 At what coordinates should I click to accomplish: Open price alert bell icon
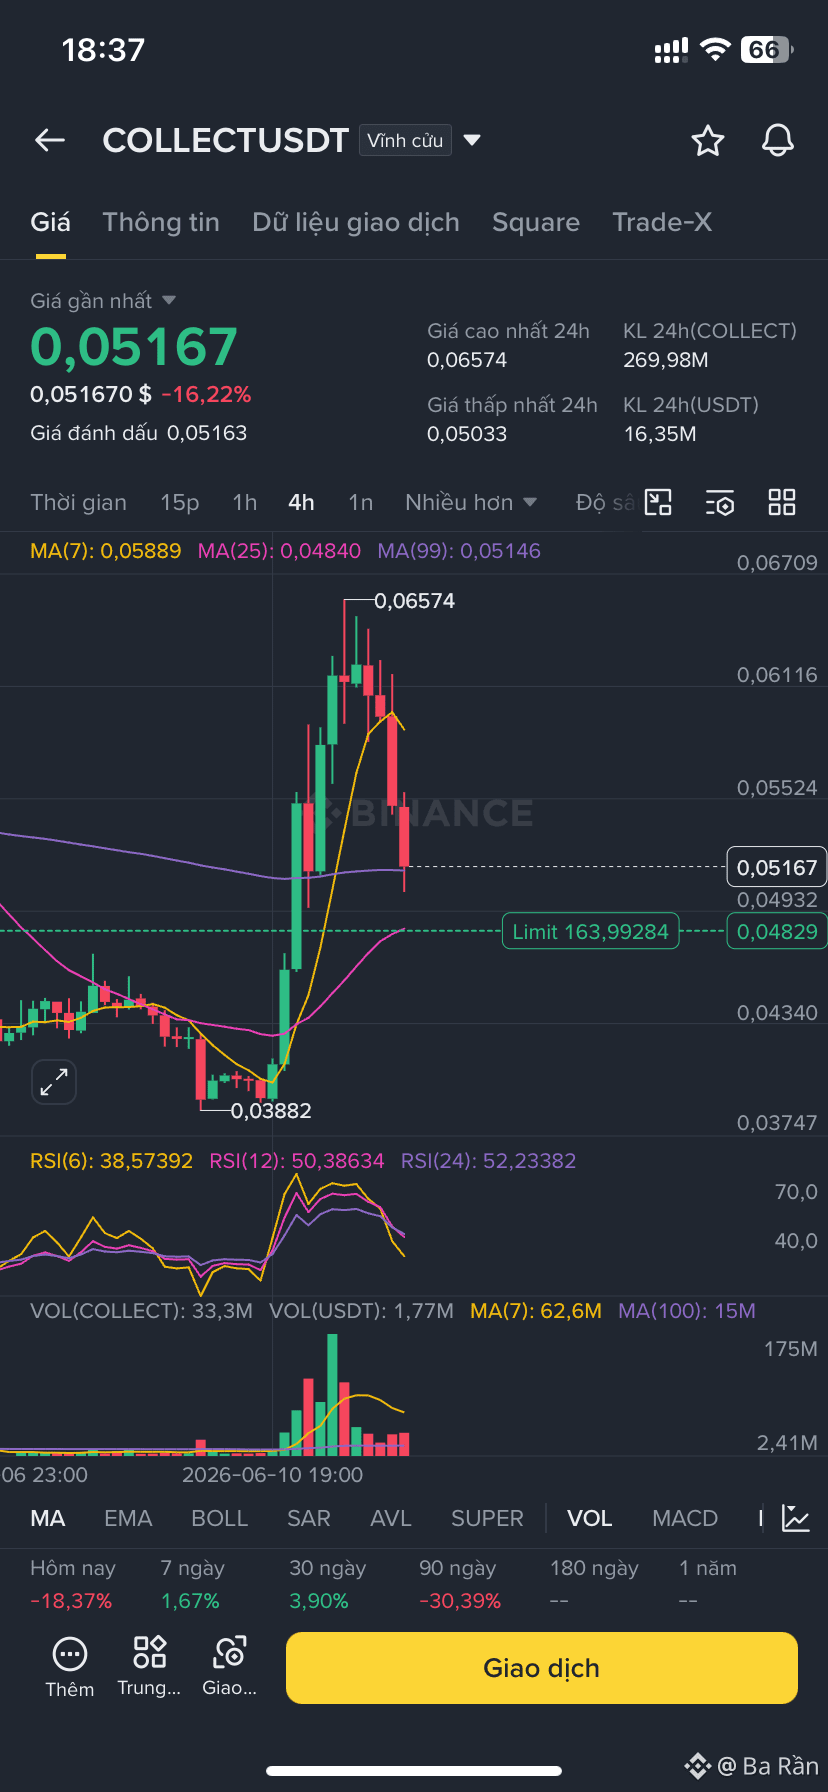(778, 141)
